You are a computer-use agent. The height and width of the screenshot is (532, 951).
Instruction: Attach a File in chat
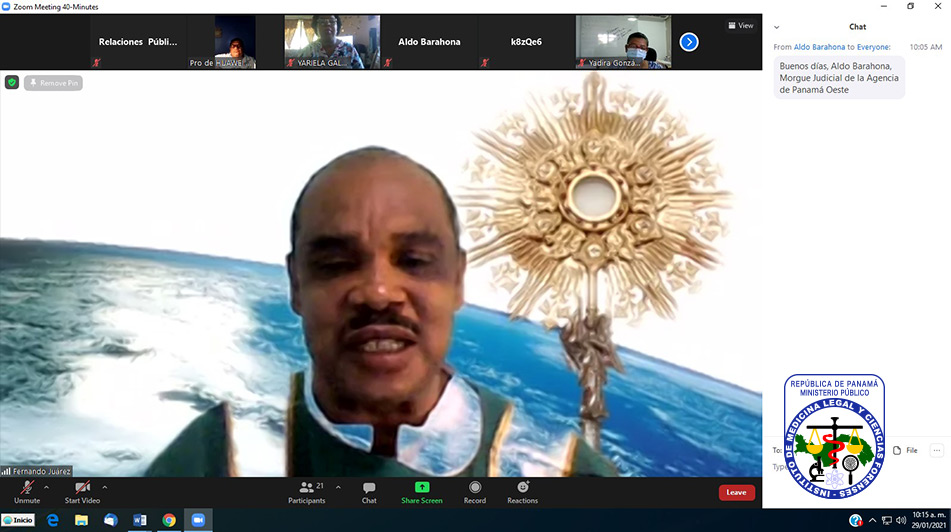[906, 450]
